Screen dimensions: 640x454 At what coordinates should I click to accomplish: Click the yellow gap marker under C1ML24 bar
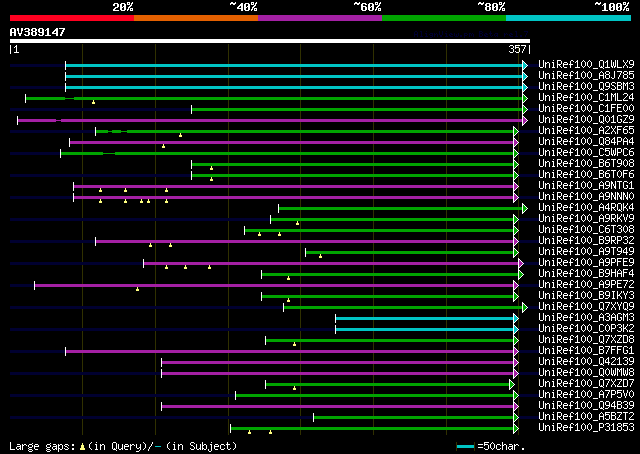[93, 102]
